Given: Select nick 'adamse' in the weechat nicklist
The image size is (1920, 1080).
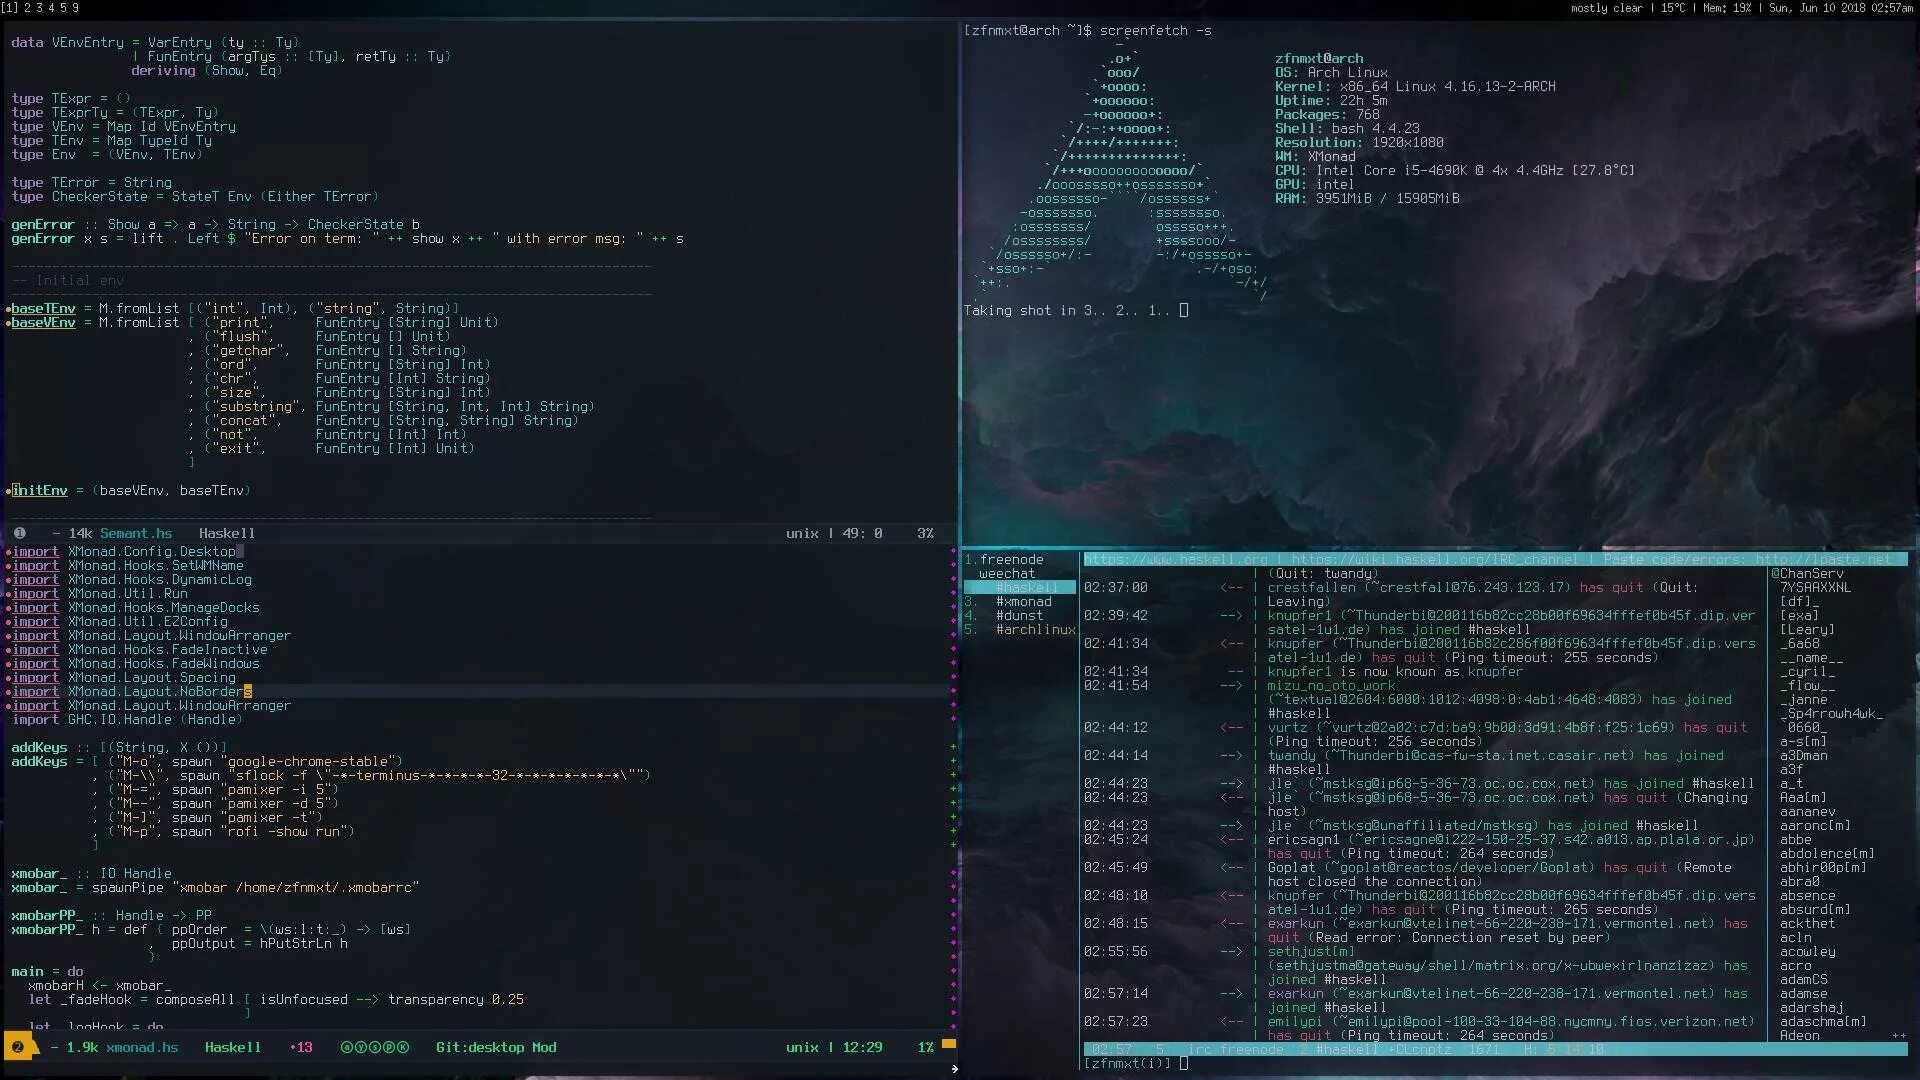Looking at the screenshot, I should (x=1803, y=994).
